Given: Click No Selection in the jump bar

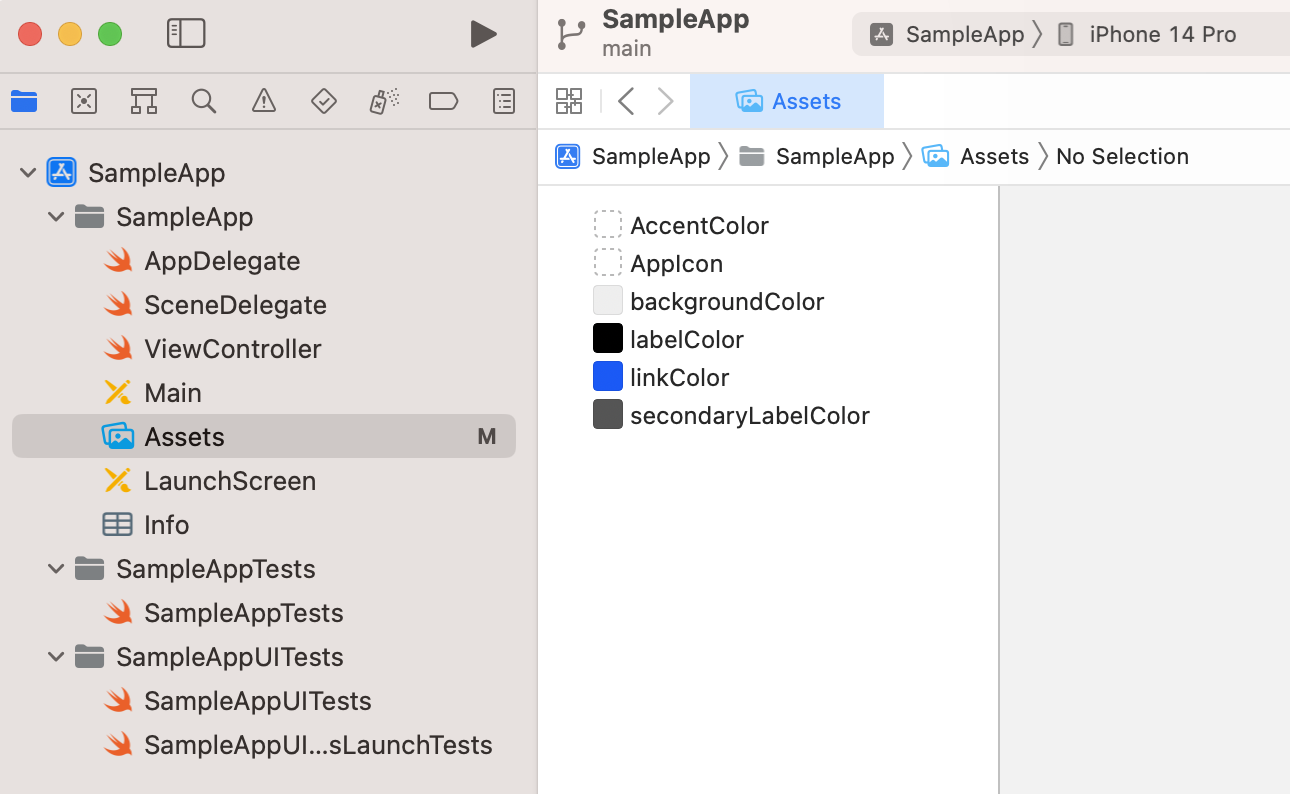Looking at the screenshot, I should pos(1122,156).
